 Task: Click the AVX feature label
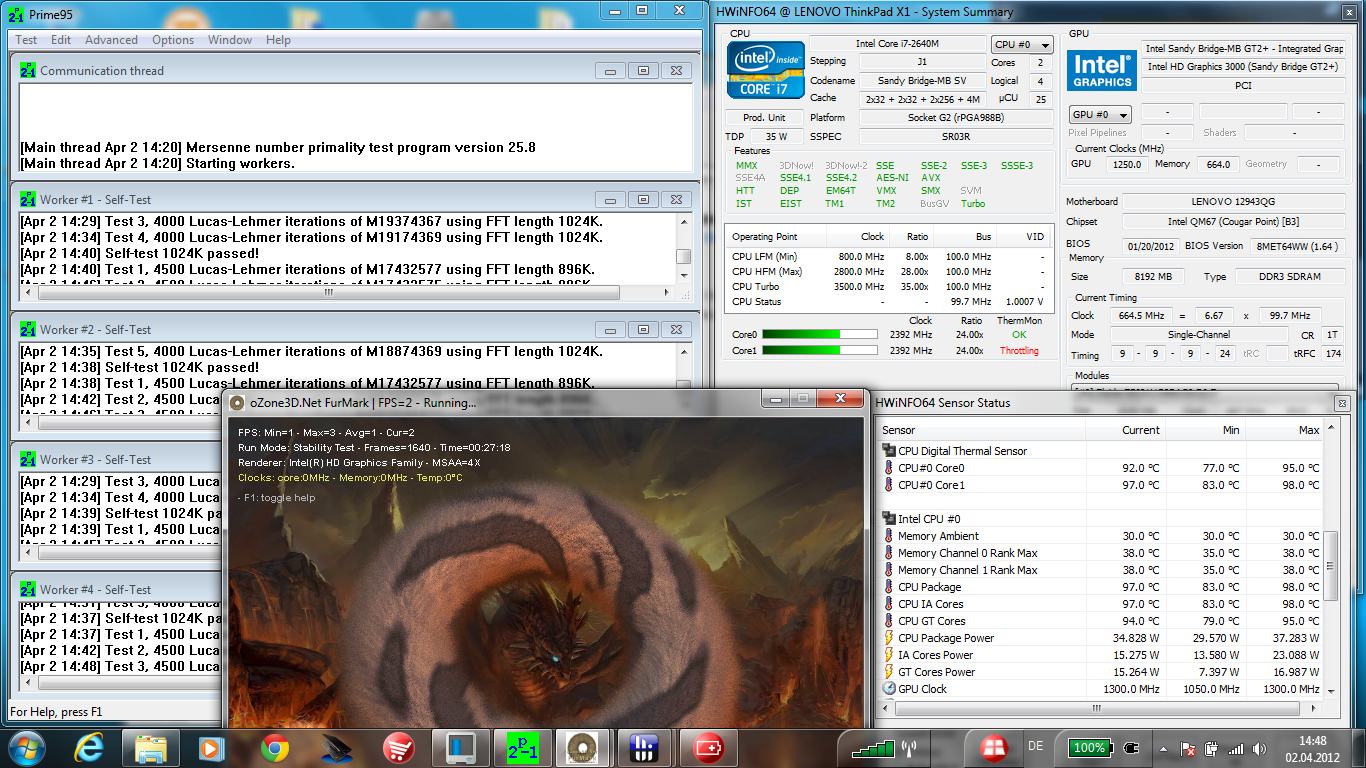pyautogui.click(x=930, y=178)
